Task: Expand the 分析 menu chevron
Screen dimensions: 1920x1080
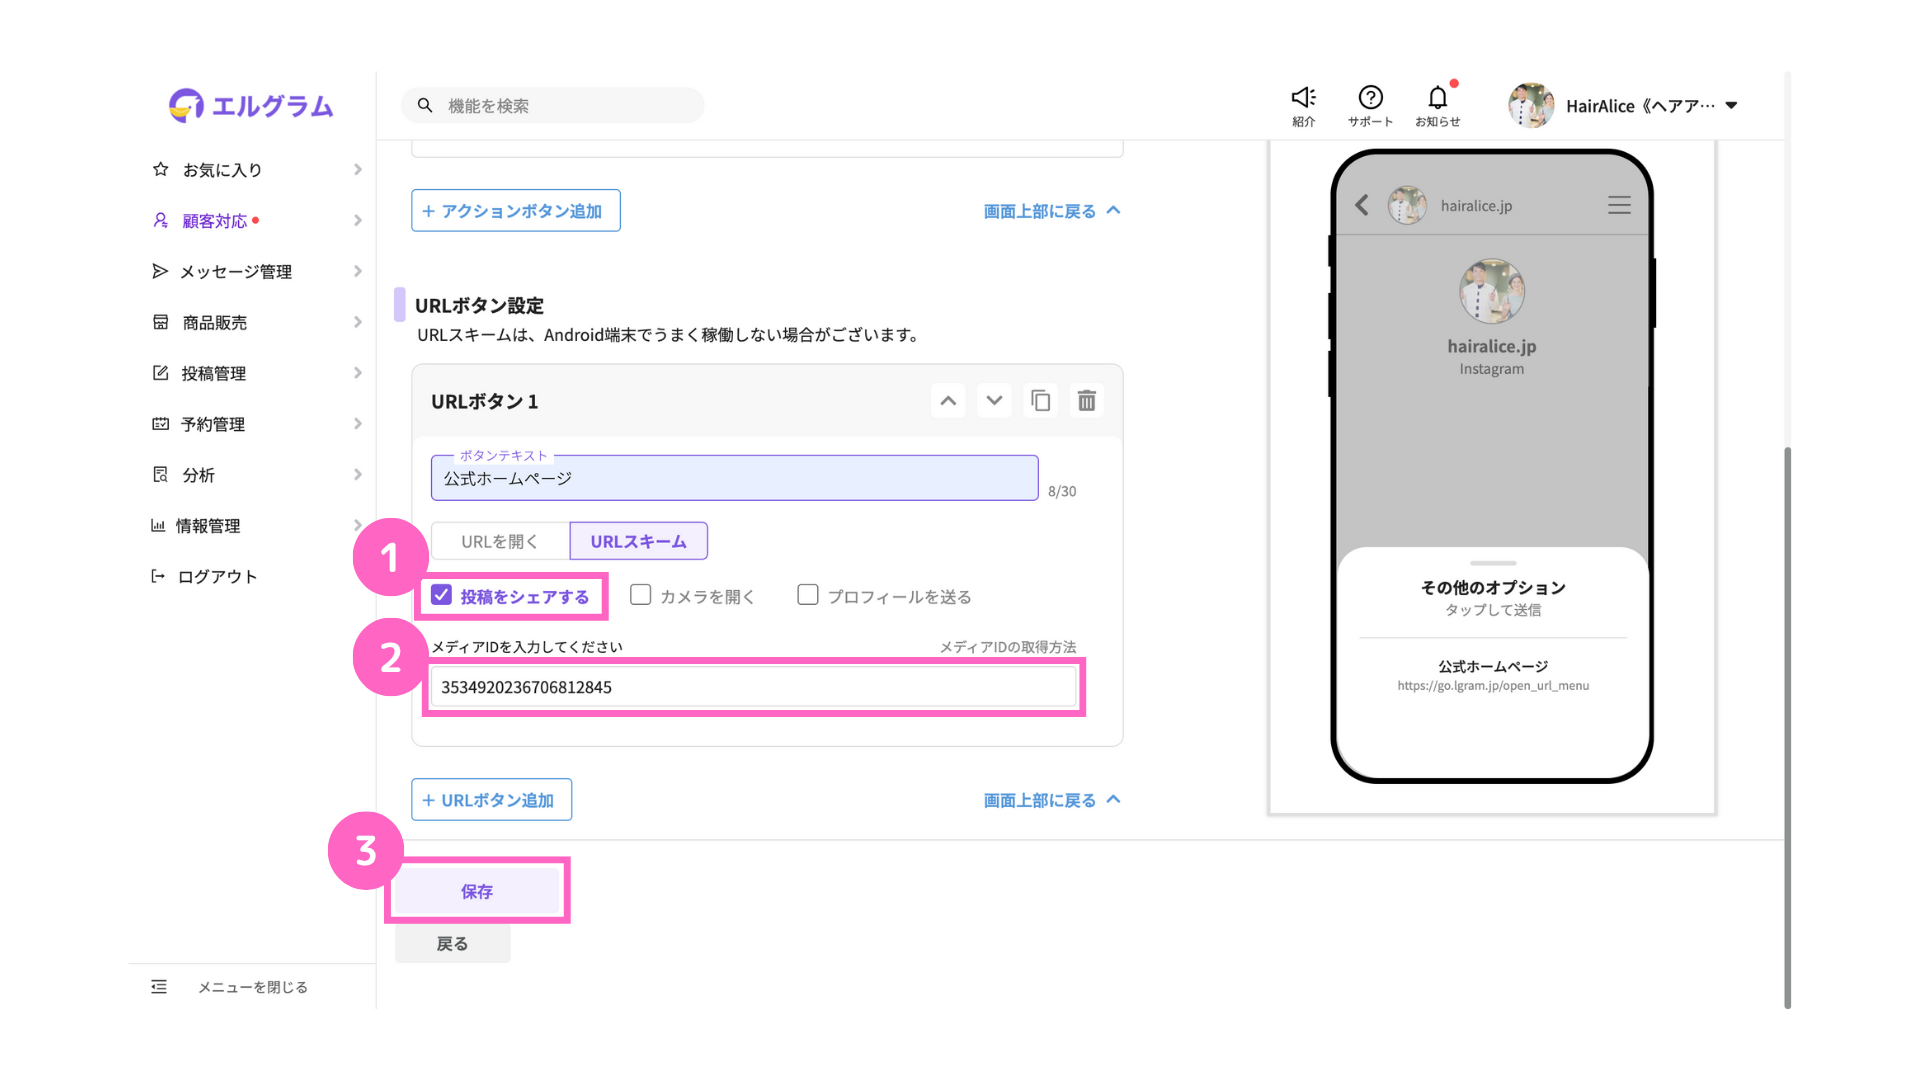Action: click(x=357, y=475)
